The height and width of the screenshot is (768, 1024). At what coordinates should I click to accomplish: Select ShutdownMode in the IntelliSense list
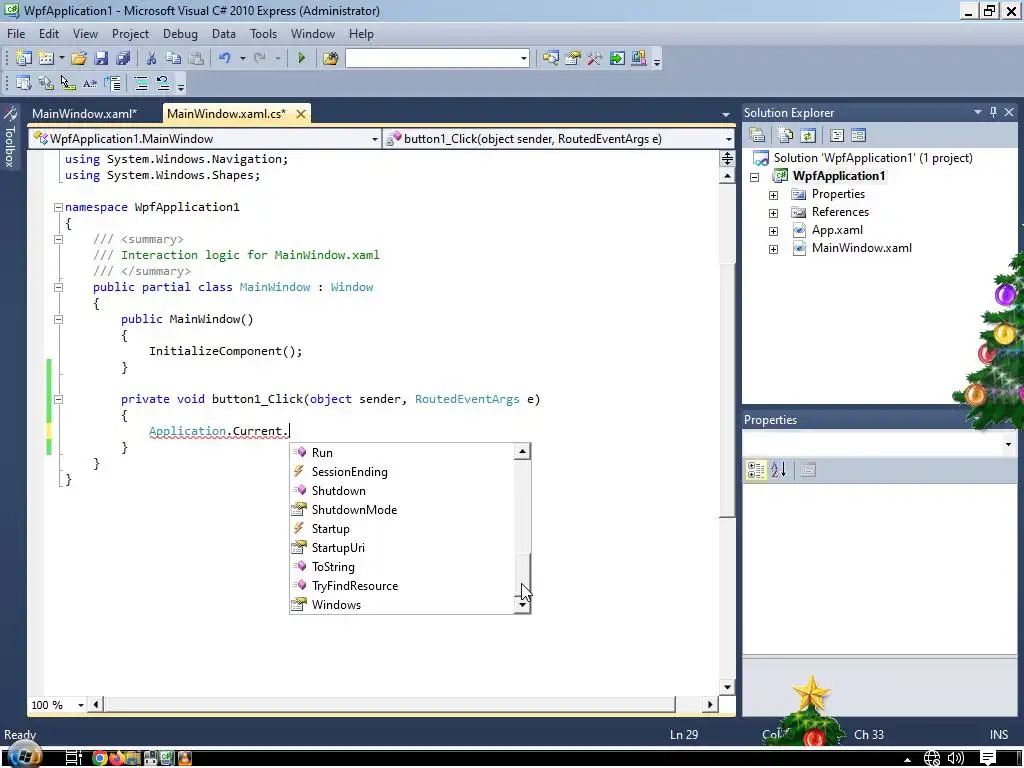click(354, 509)
